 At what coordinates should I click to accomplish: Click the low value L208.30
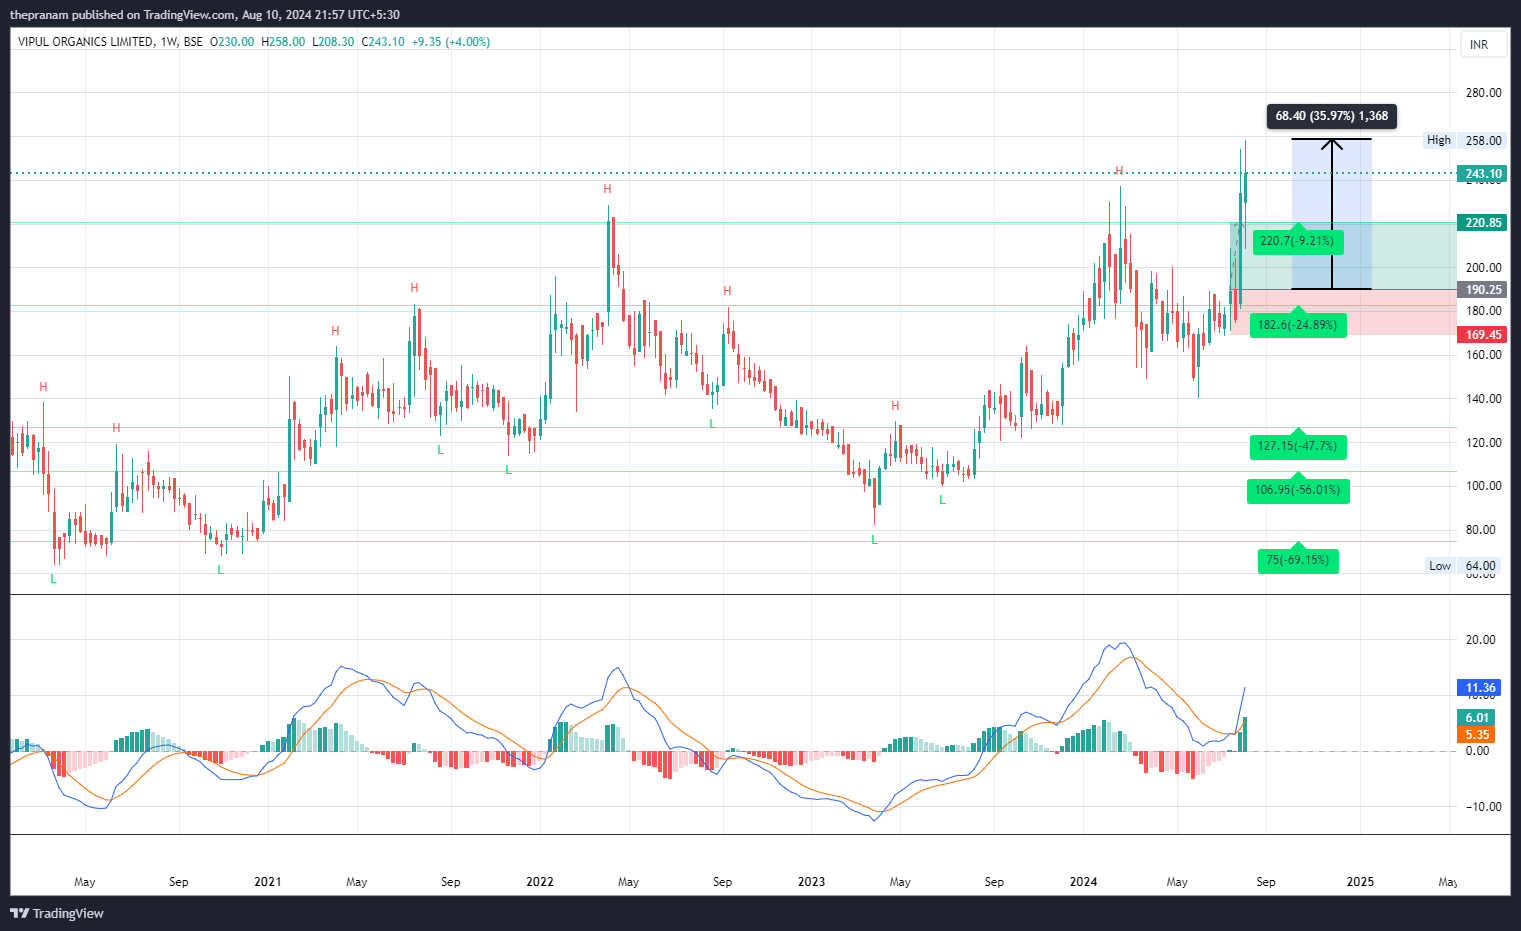(333, 42)
